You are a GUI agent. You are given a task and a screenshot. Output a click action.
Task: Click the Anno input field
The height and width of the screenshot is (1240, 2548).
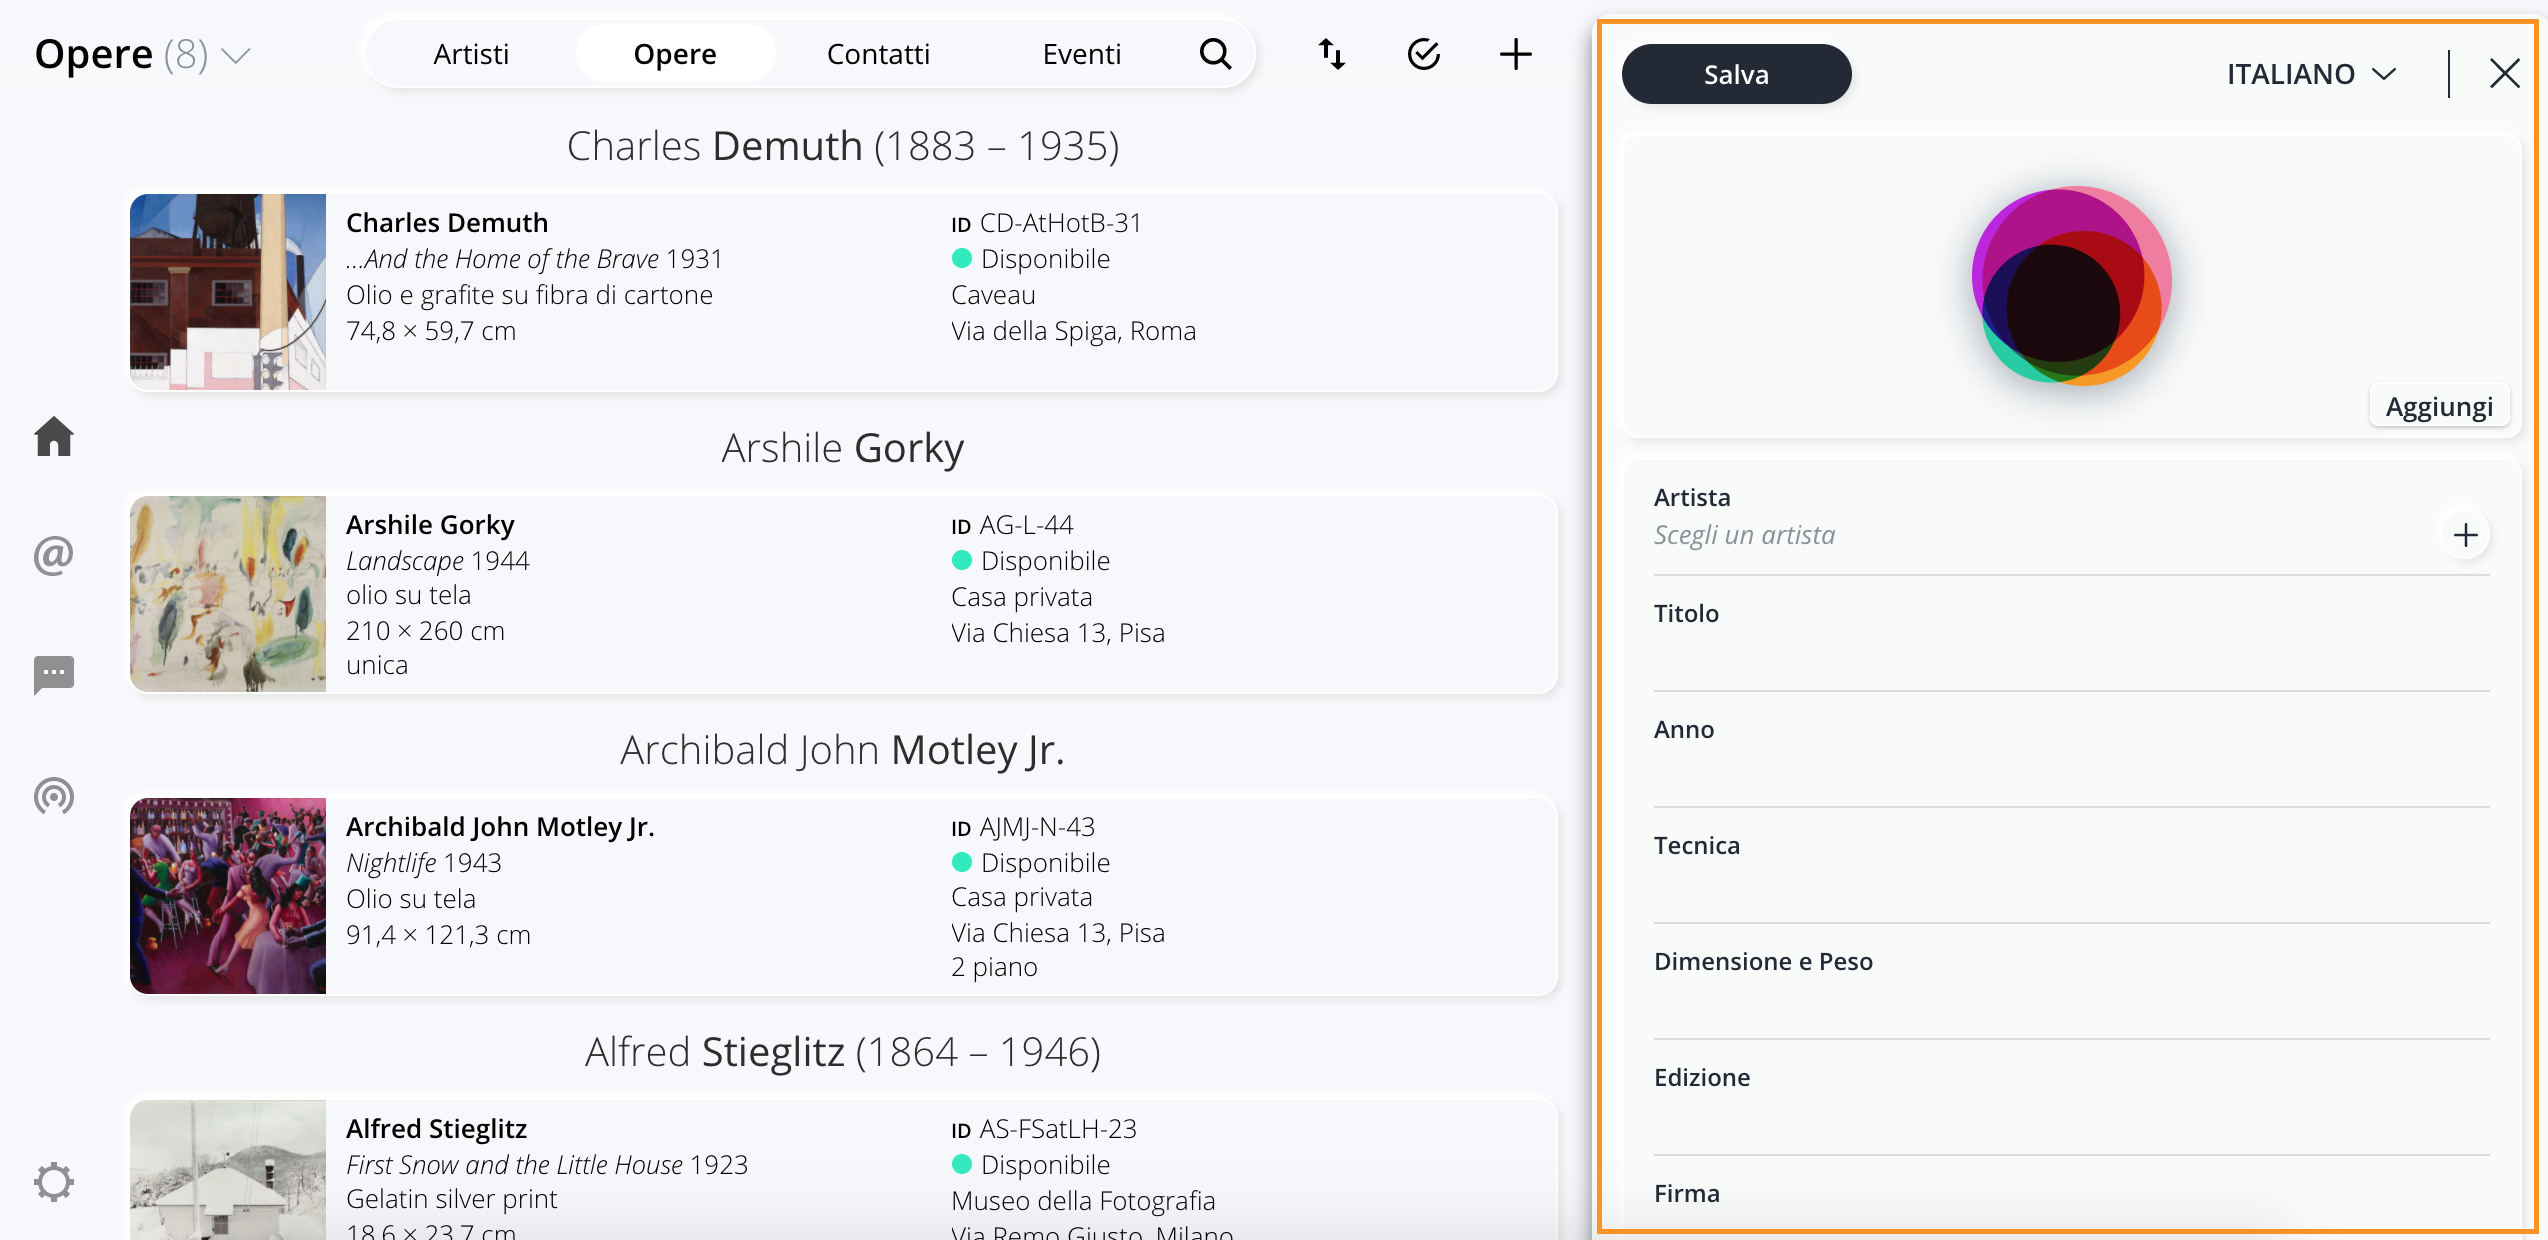point(2071,750)
